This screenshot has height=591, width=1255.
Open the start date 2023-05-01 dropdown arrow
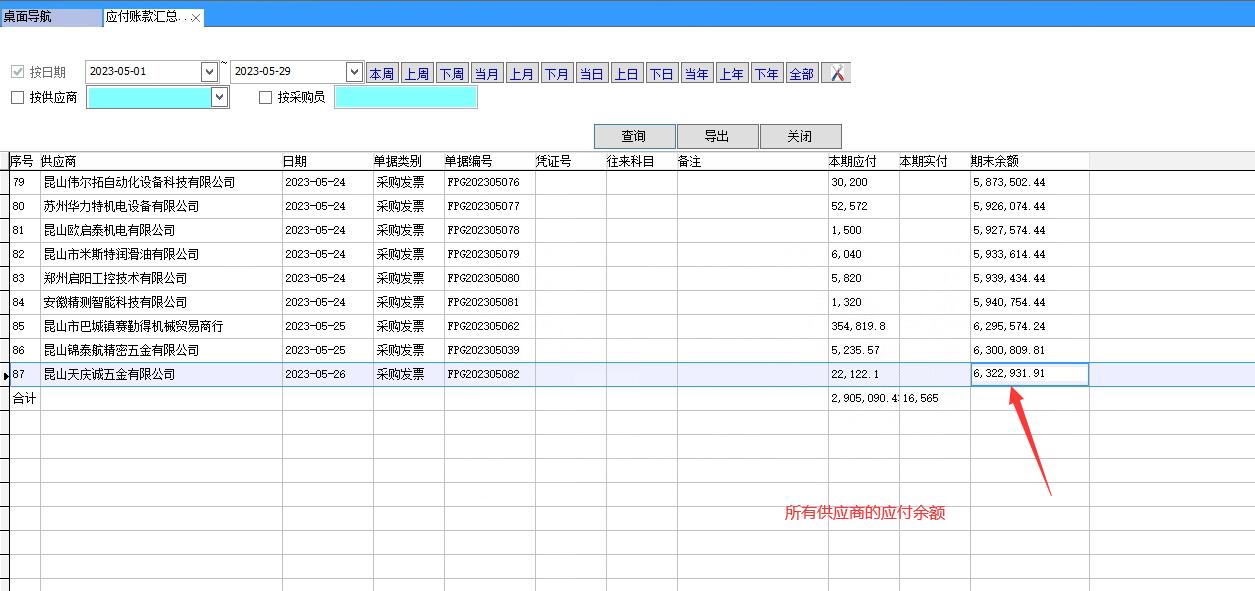(x=209, y=72)
